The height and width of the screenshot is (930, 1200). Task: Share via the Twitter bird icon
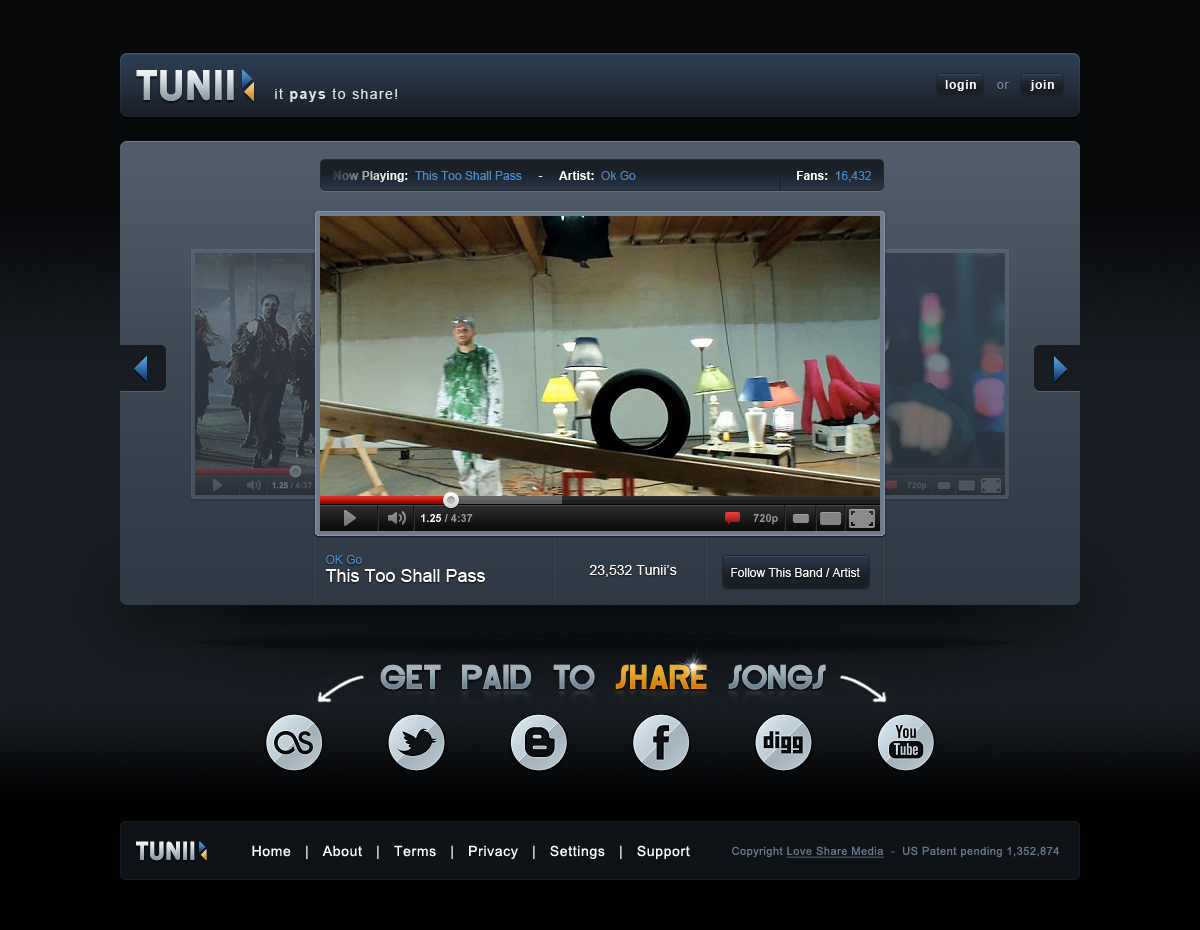[x=416, y=742]
